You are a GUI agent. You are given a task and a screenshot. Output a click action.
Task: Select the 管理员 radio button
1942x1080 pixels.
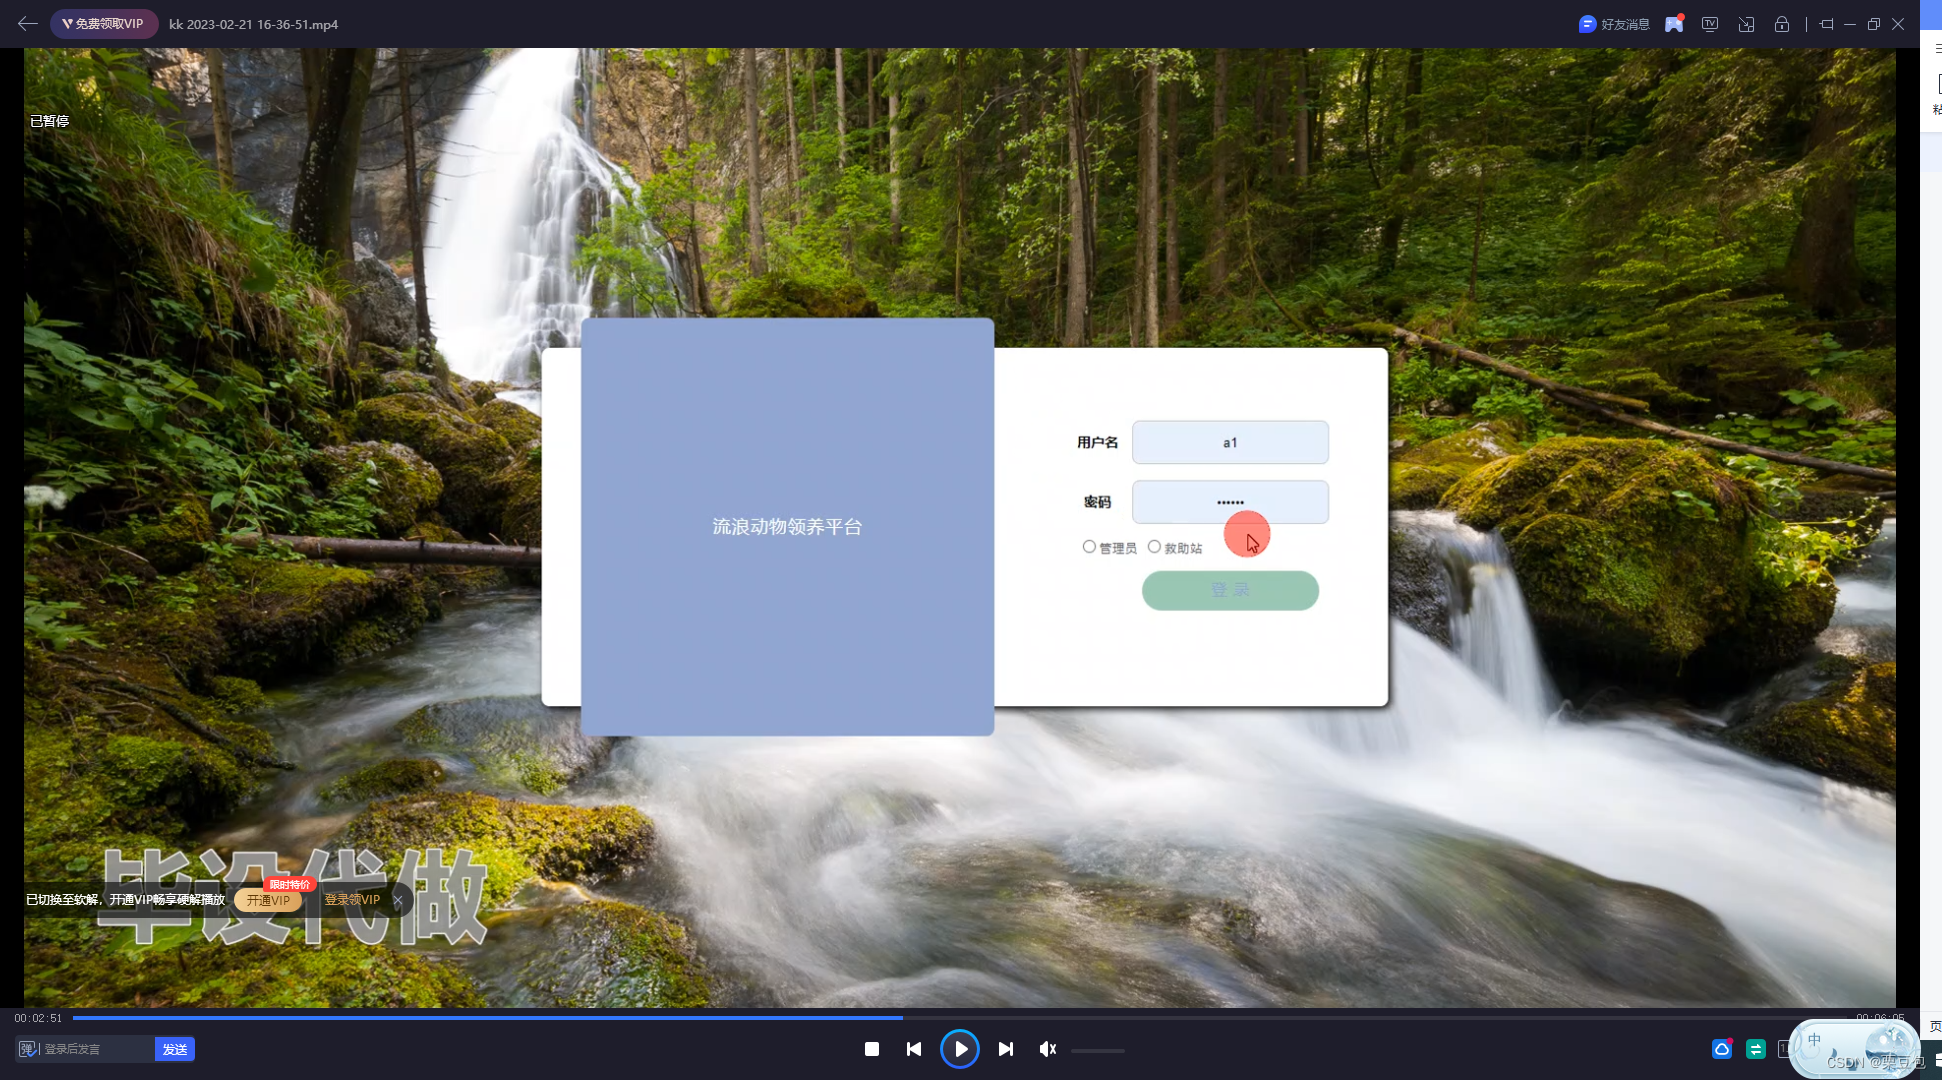pyautogui.click(x=1089, y=547)
